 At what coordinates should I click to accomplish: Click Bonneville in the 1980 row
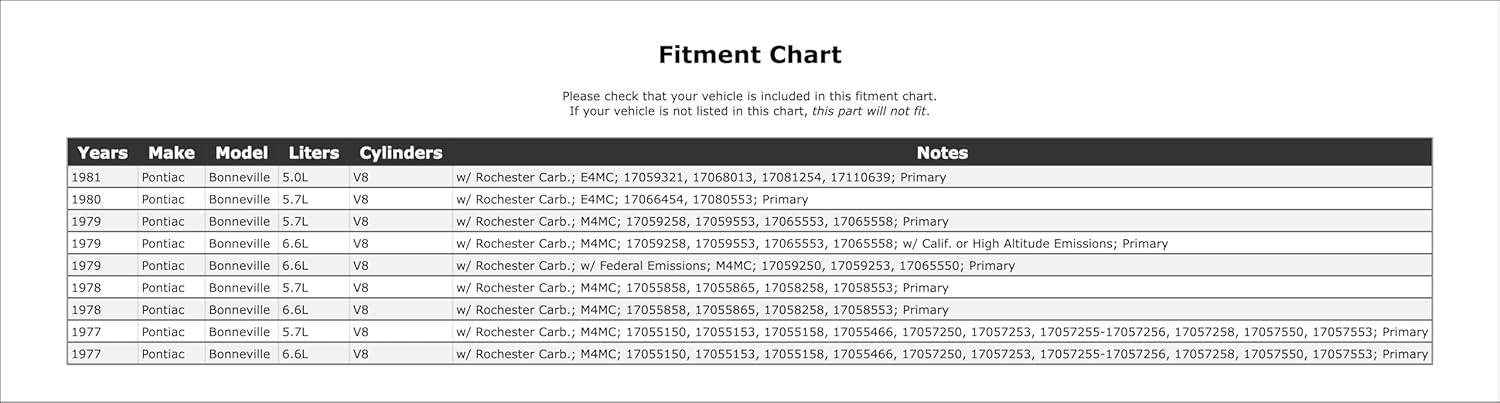(239, 199)
